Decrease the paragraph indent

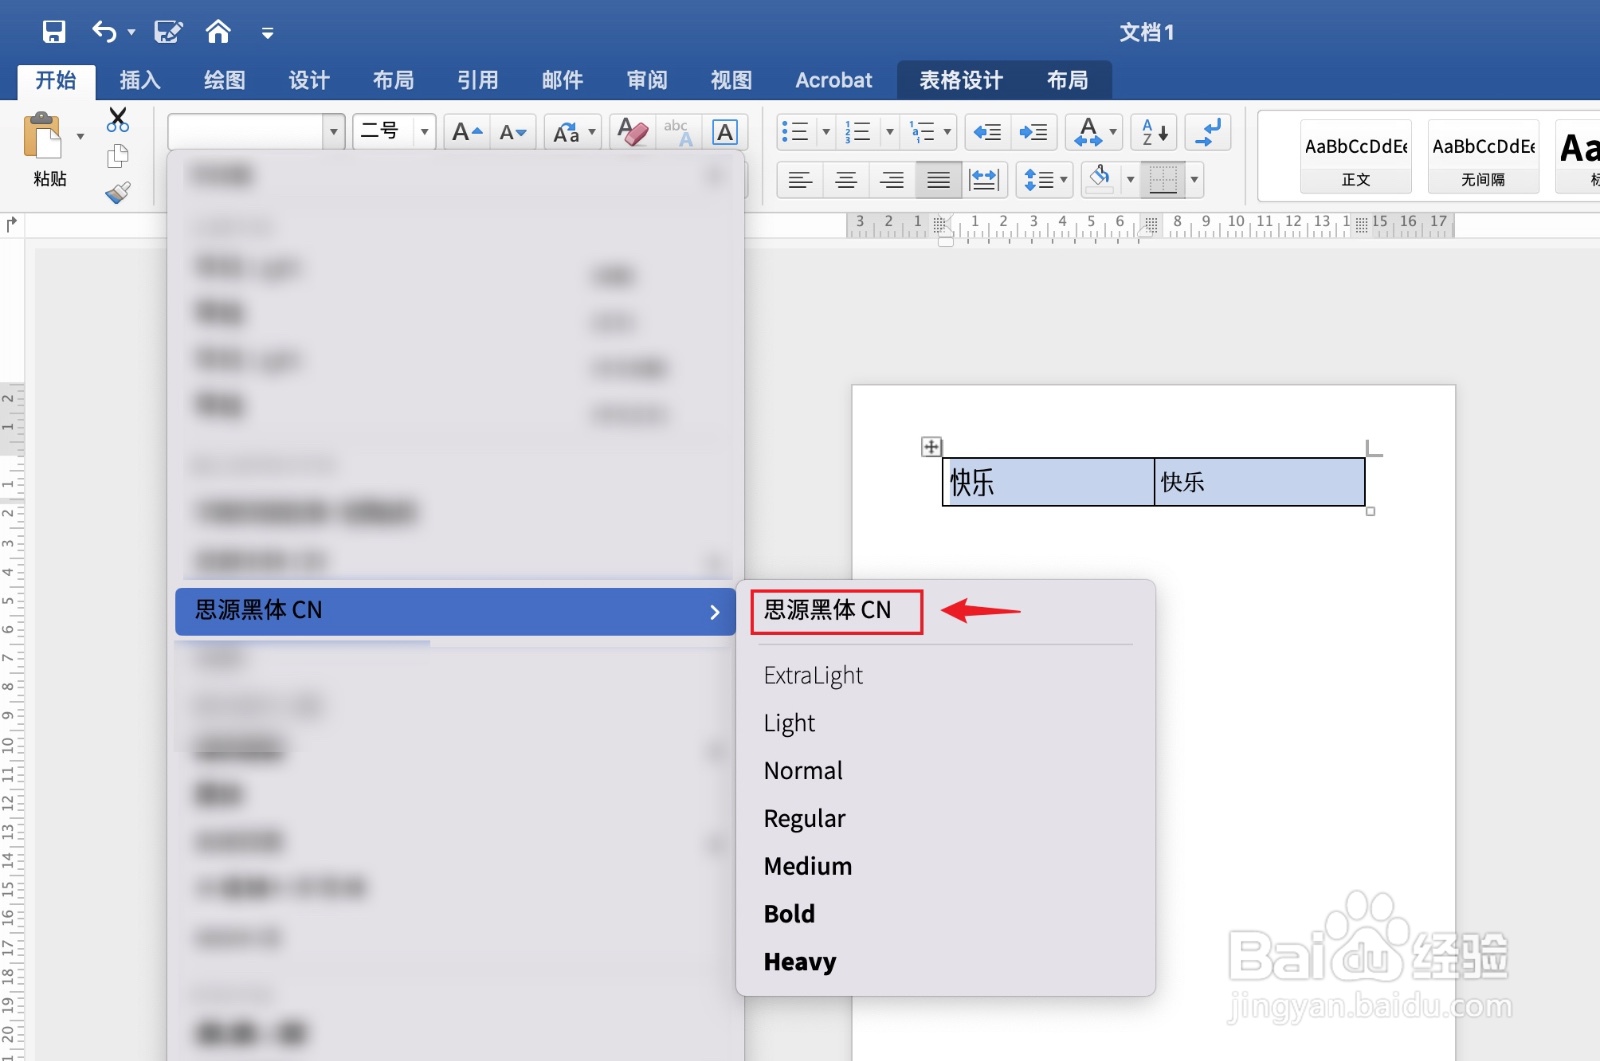[988, 131]
